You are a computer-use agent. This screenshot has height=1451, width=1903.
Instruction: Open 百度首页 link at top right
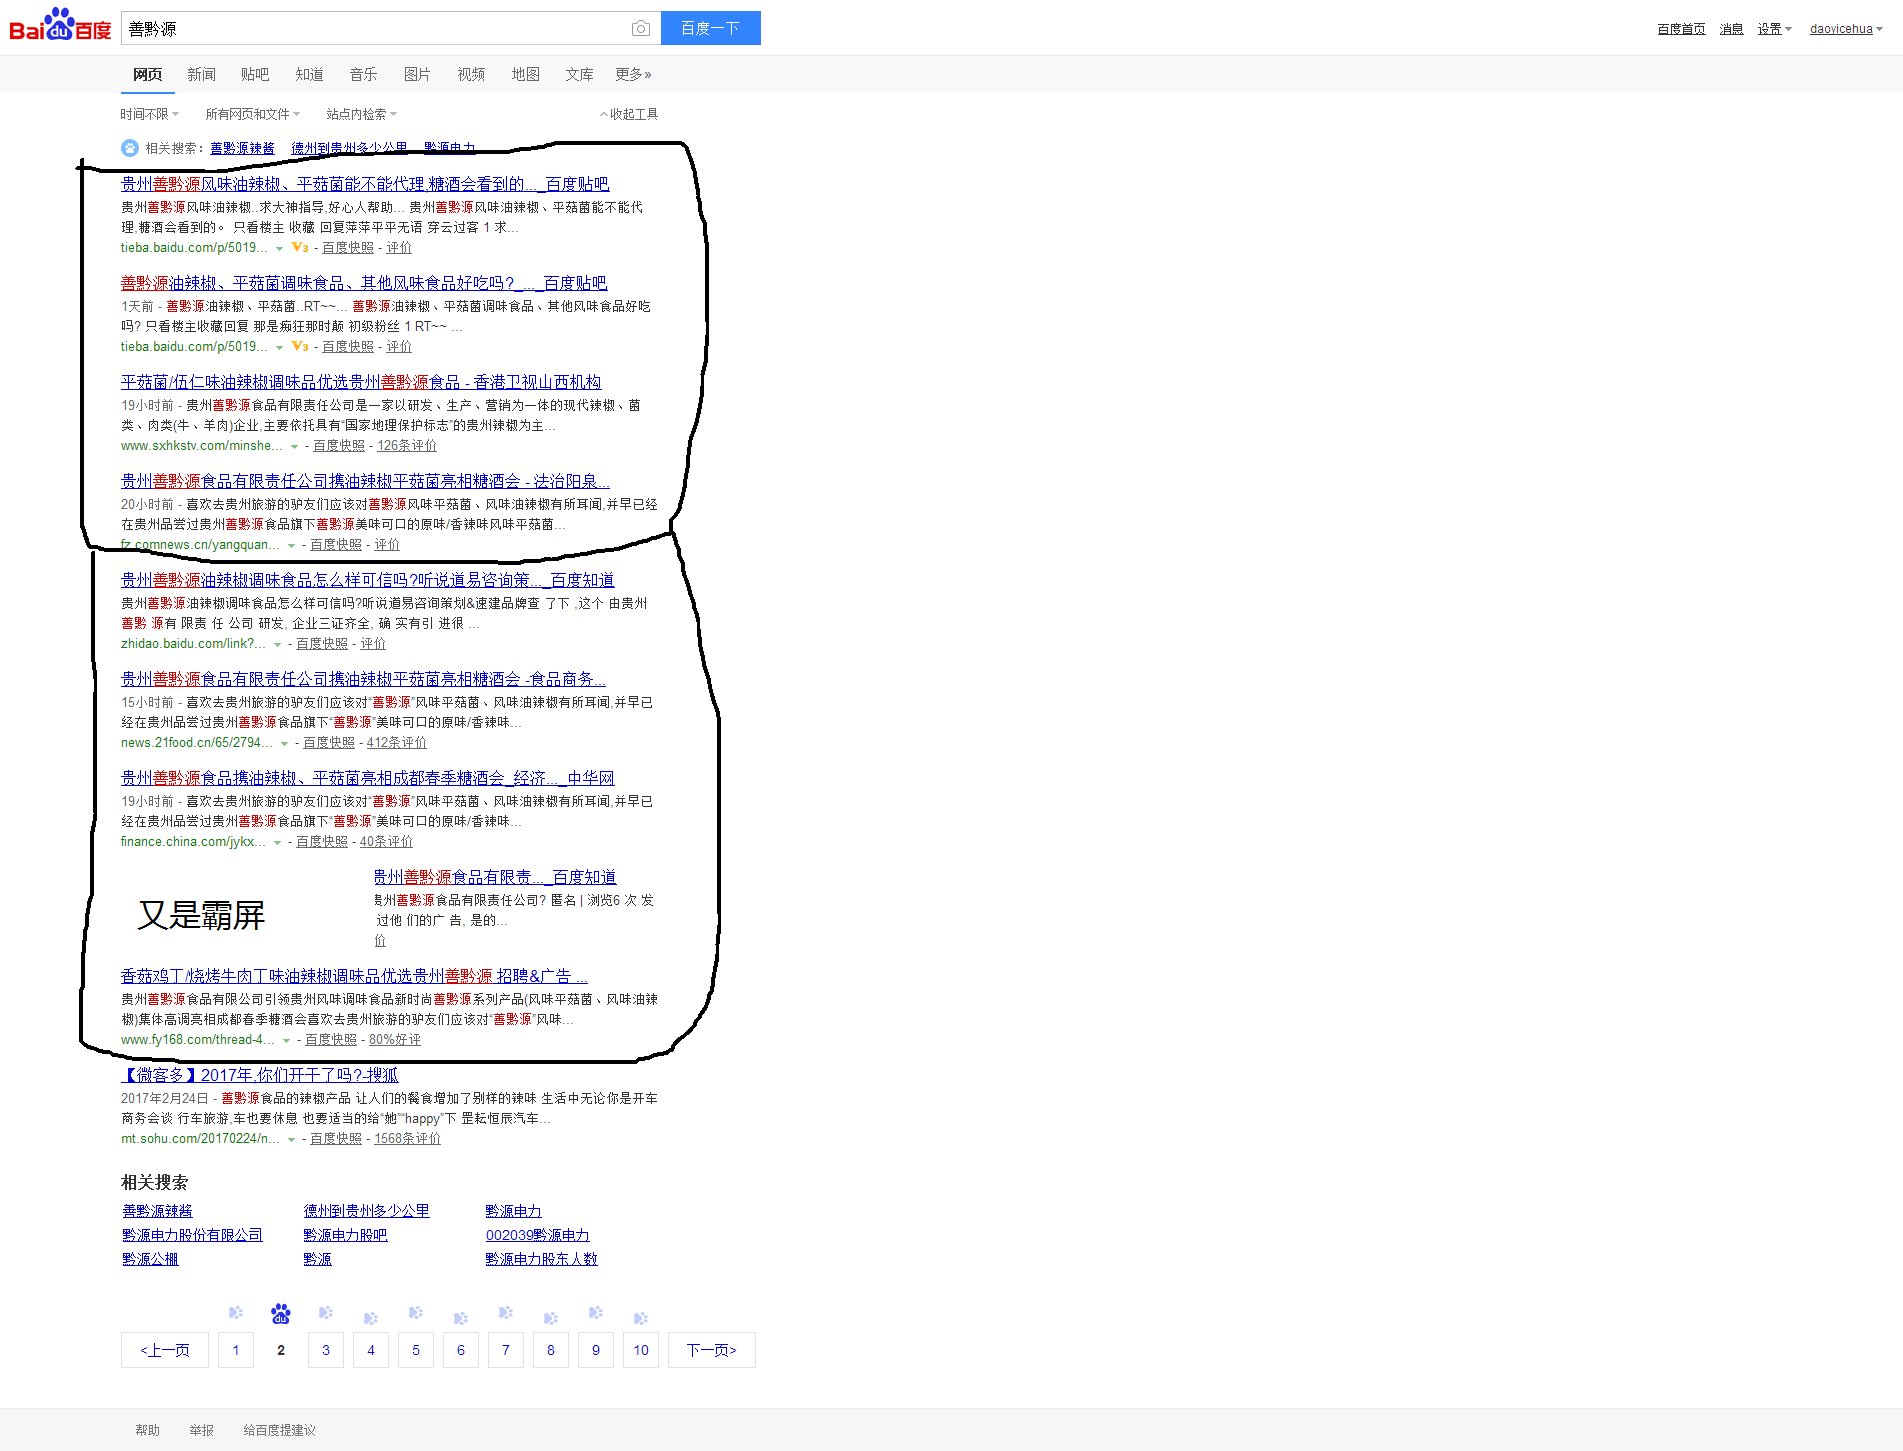pos(1681,29)
